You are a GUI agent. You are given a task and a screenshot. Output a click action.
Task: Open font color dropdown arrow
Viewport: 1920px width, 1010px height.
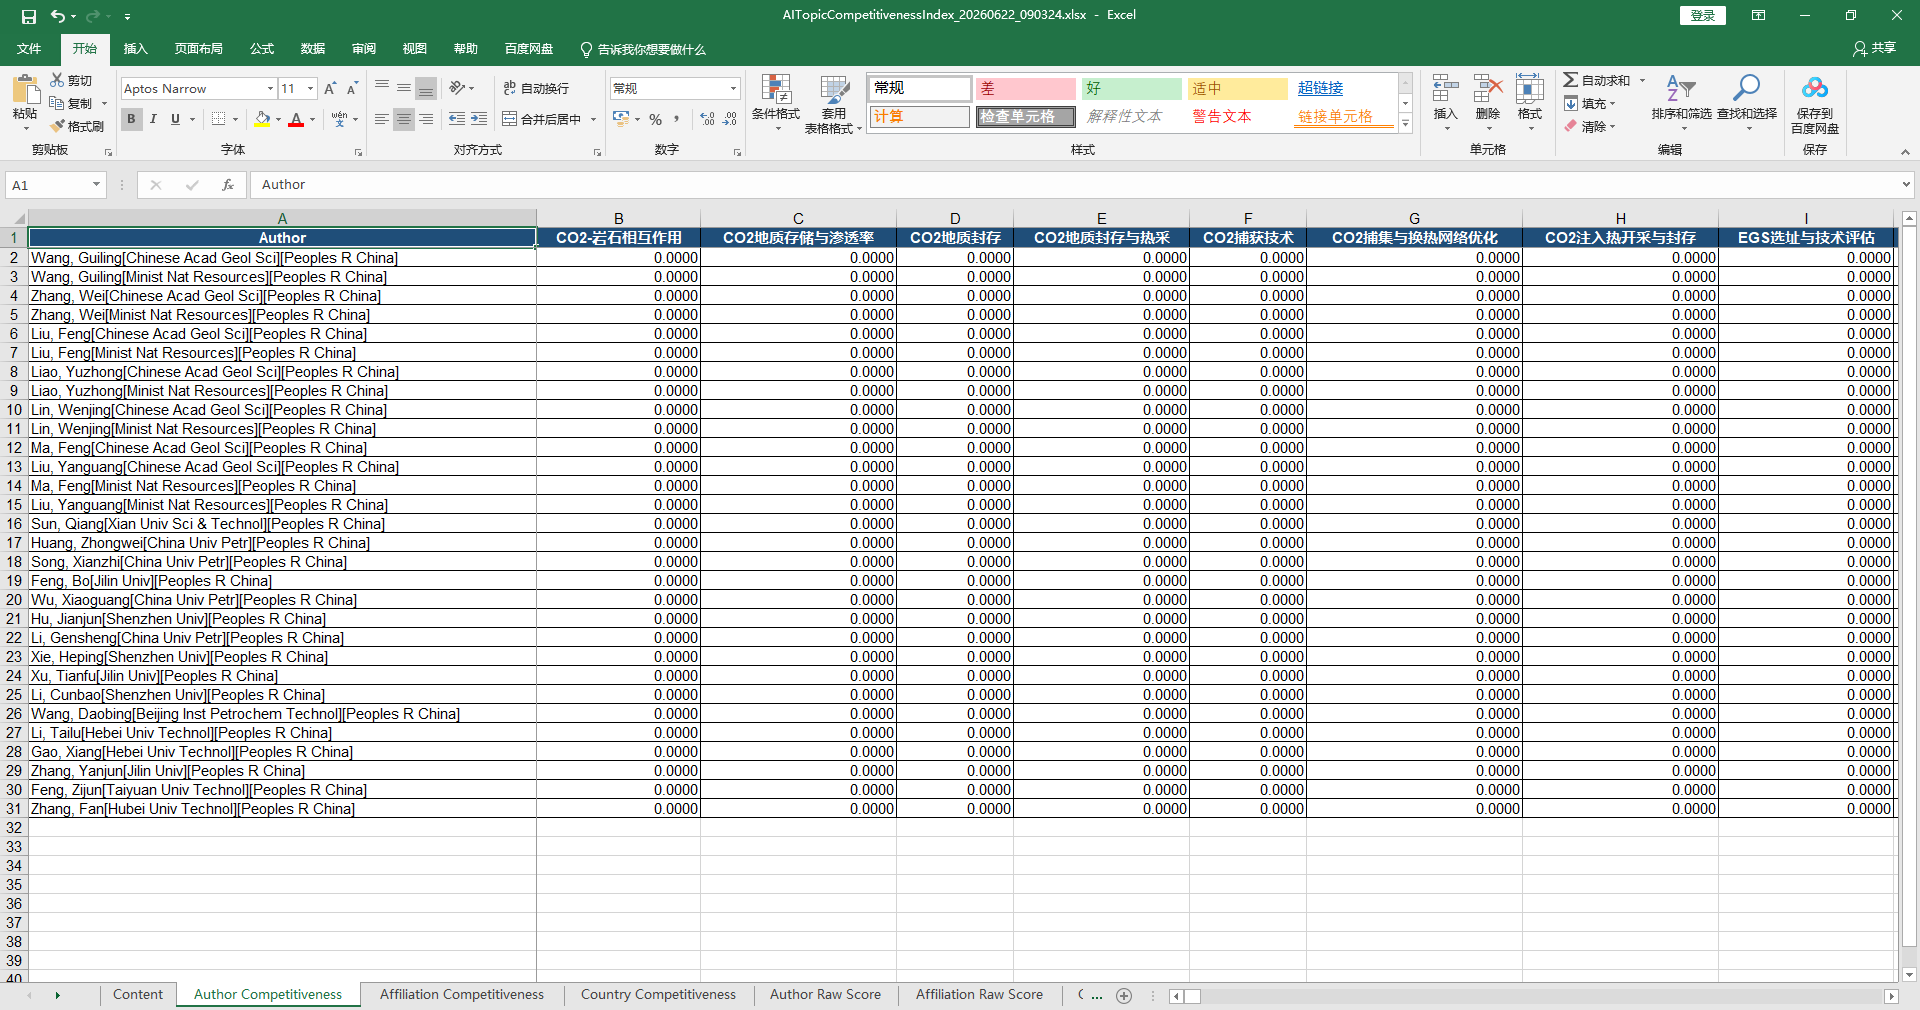pos(312,119)
